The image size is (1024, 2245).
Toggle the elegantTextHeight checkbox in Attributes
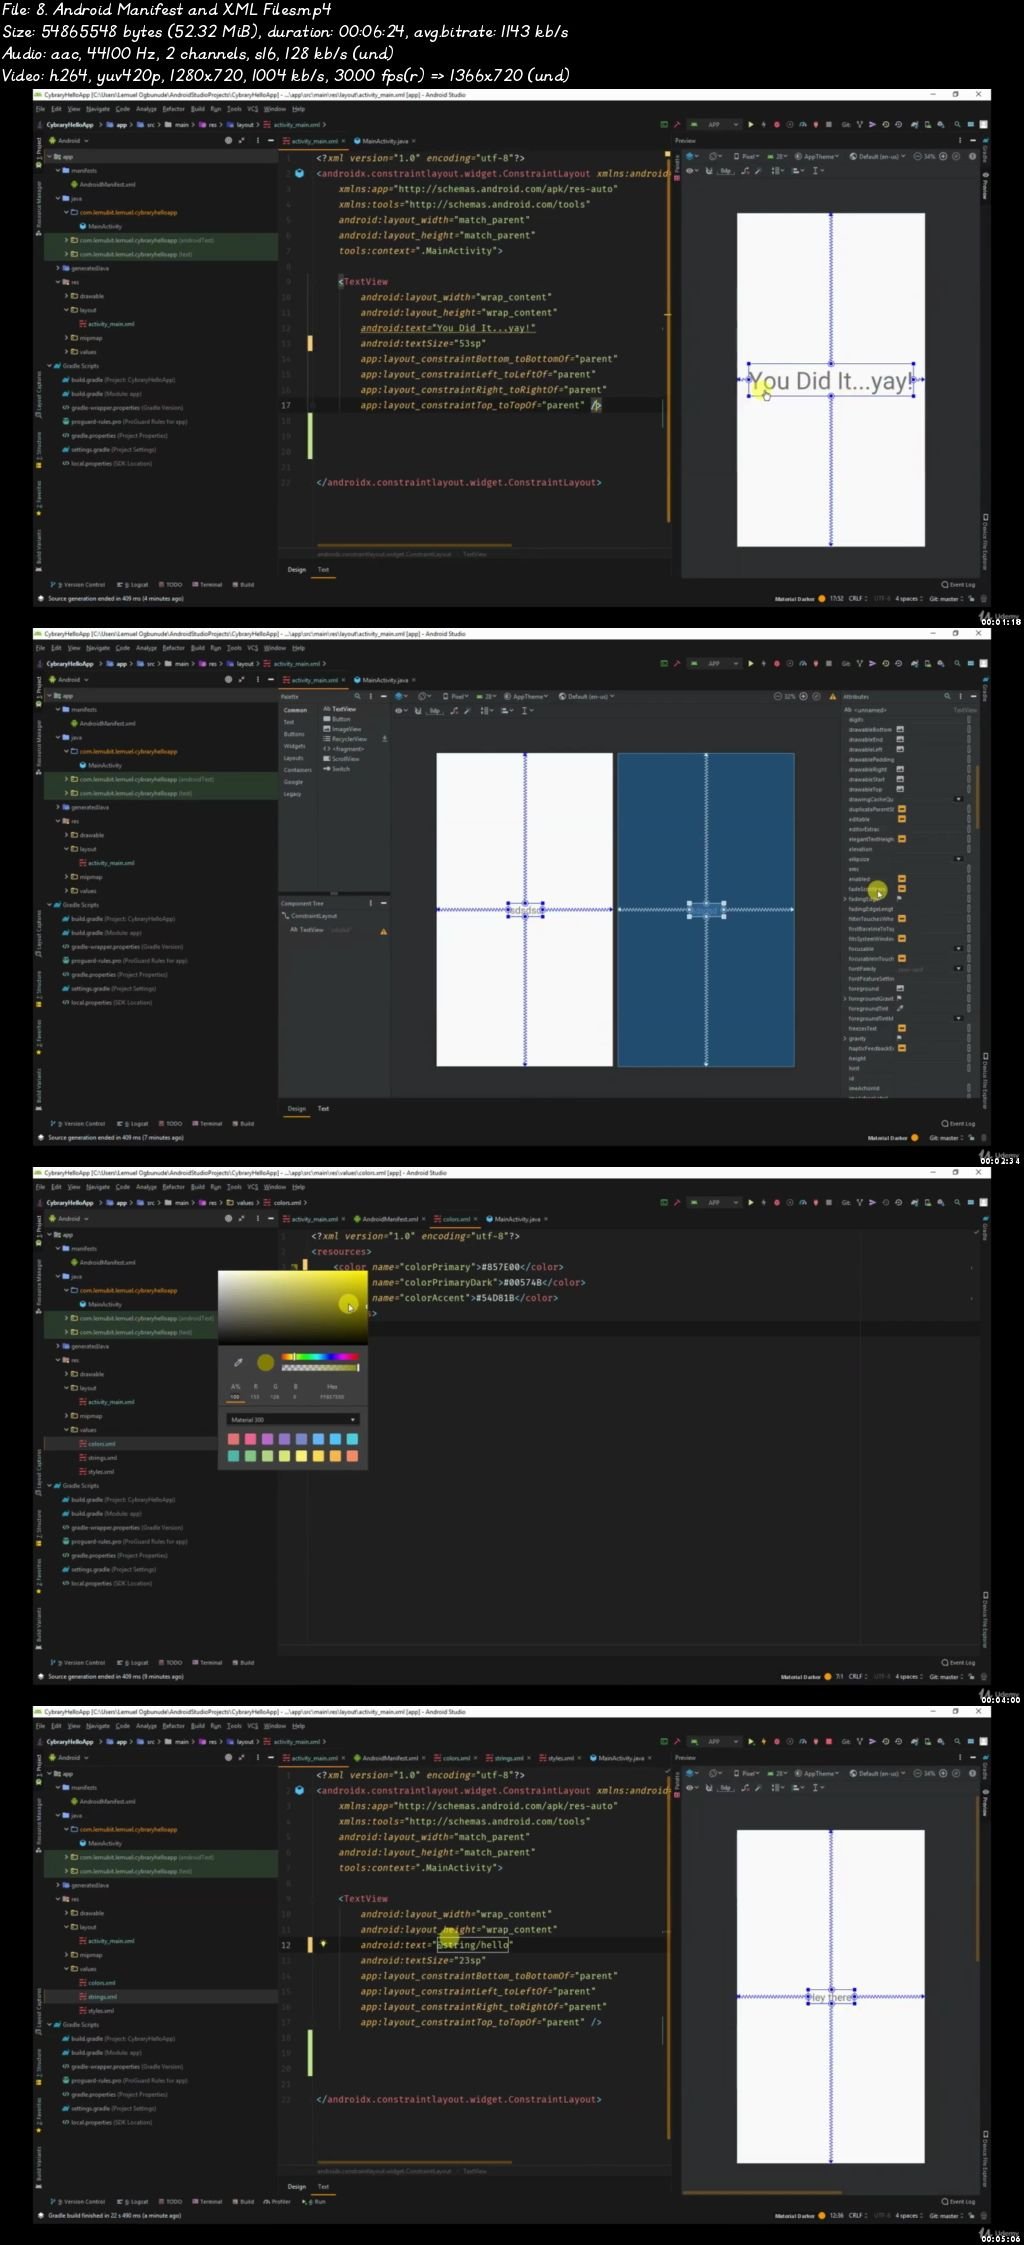(902, 839)
